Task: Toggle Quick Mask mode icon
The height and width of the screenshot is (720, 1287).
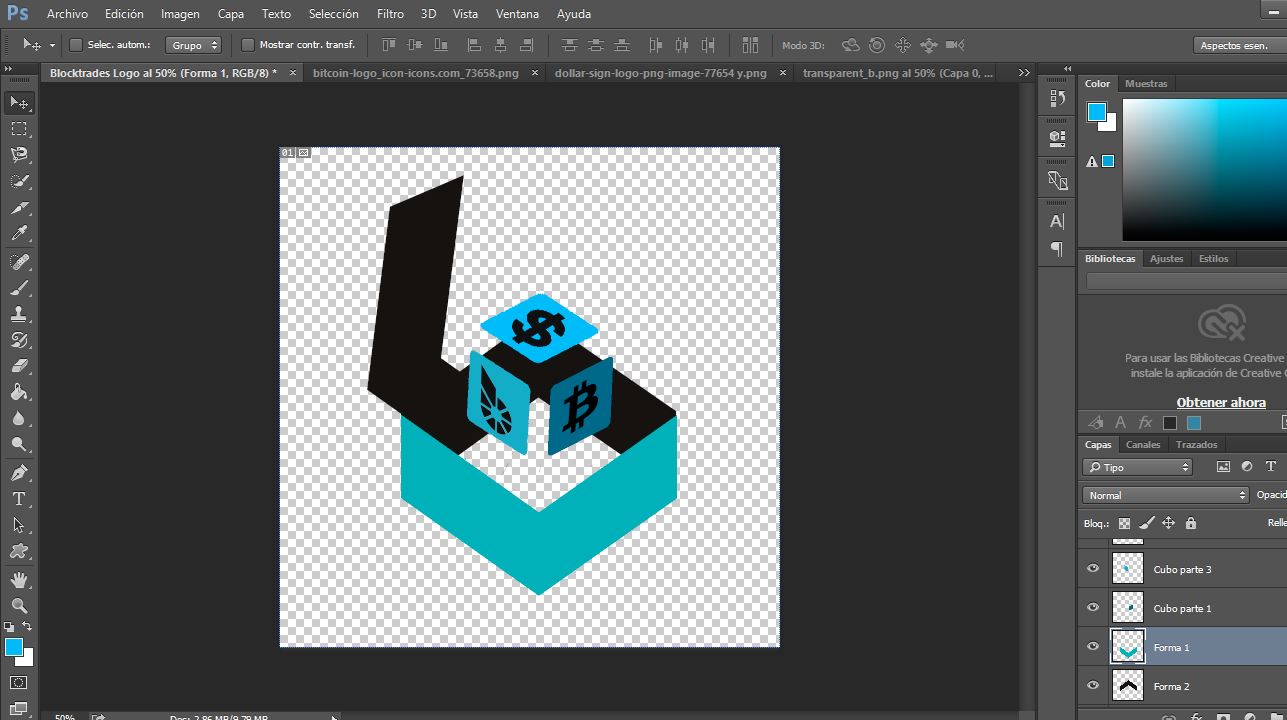Action: pos(19,683)
